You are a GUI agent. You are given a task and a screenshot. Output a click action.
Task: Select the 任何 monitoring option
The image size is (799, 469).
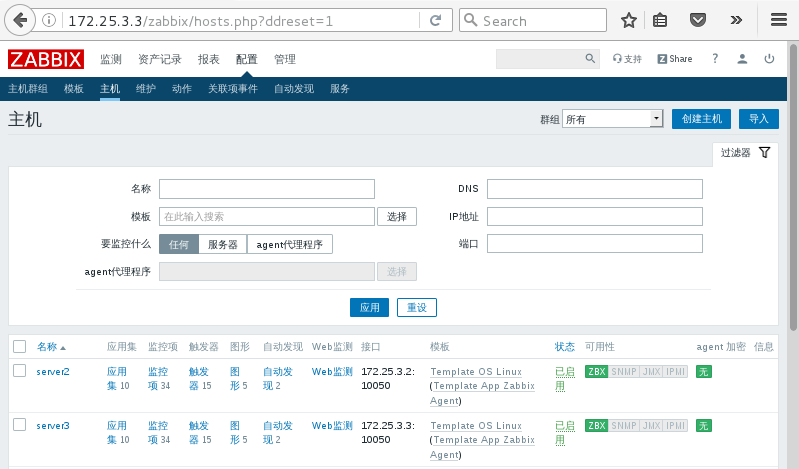click(x=179, y=244)
